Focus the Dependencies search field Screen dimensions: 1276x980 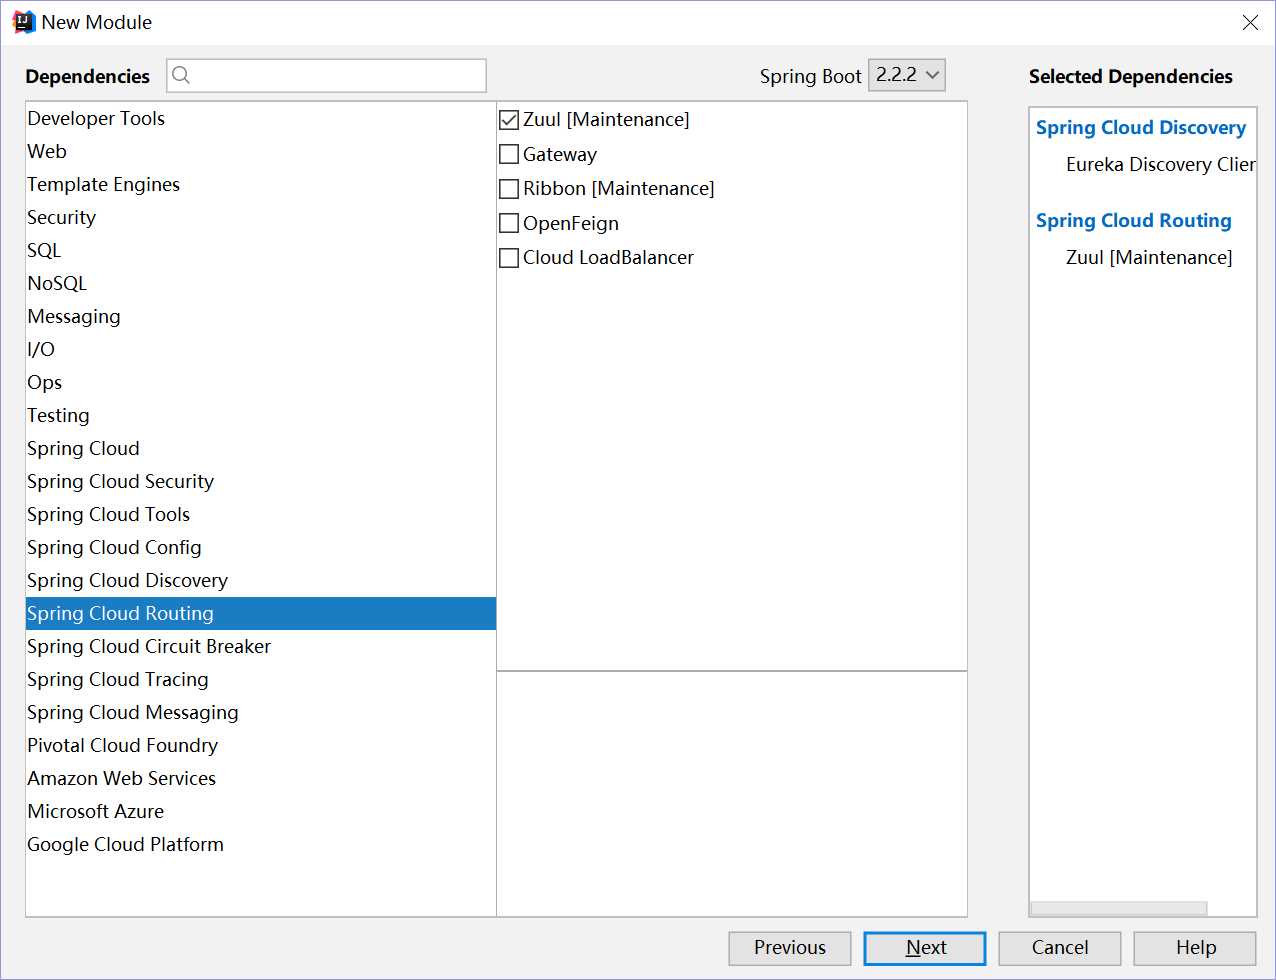327,76
